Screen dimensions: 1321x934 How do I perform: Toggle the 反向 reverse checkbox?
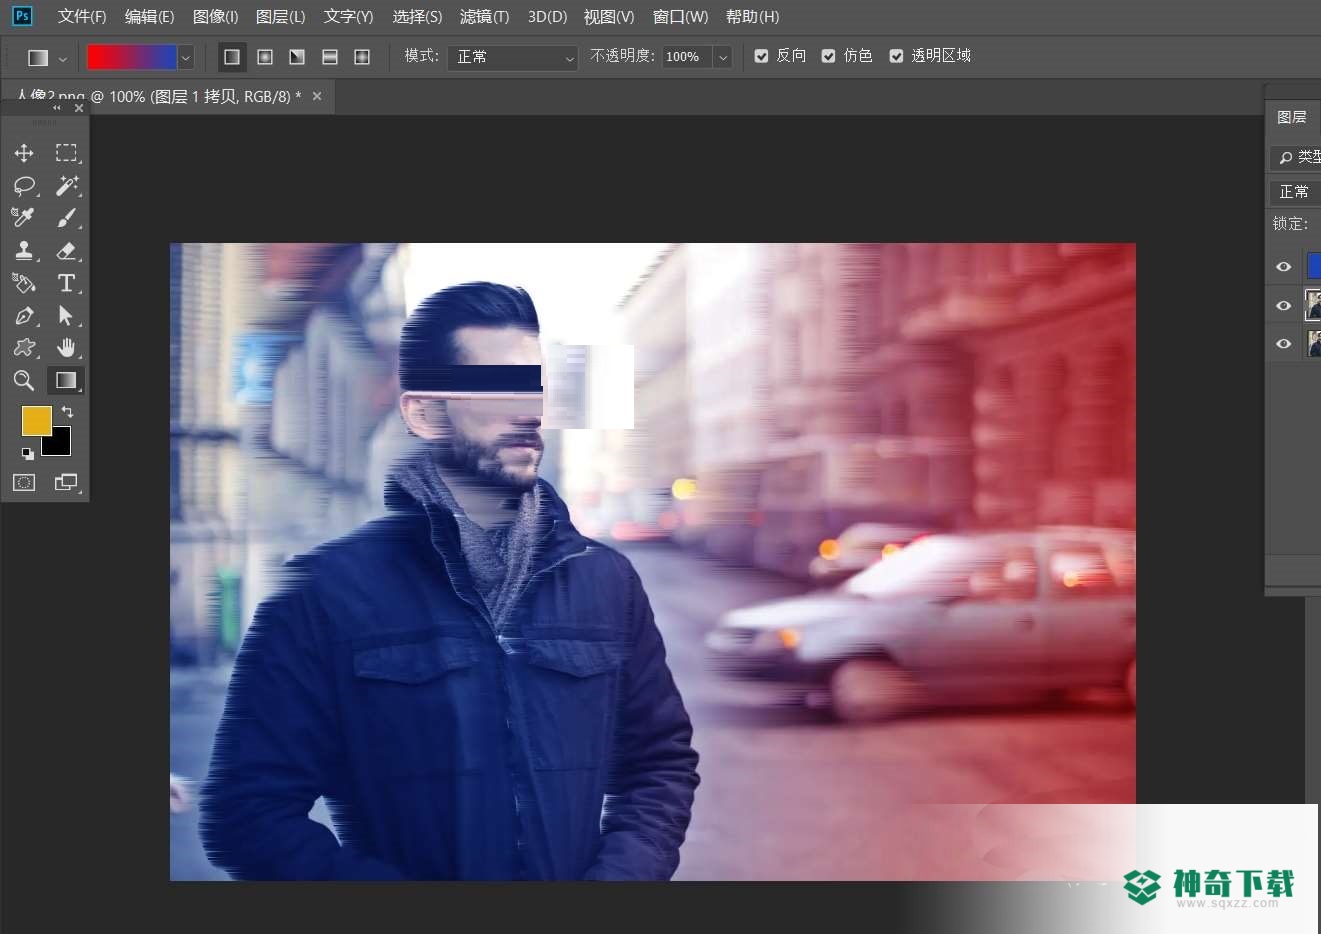(x=762, y=56)
